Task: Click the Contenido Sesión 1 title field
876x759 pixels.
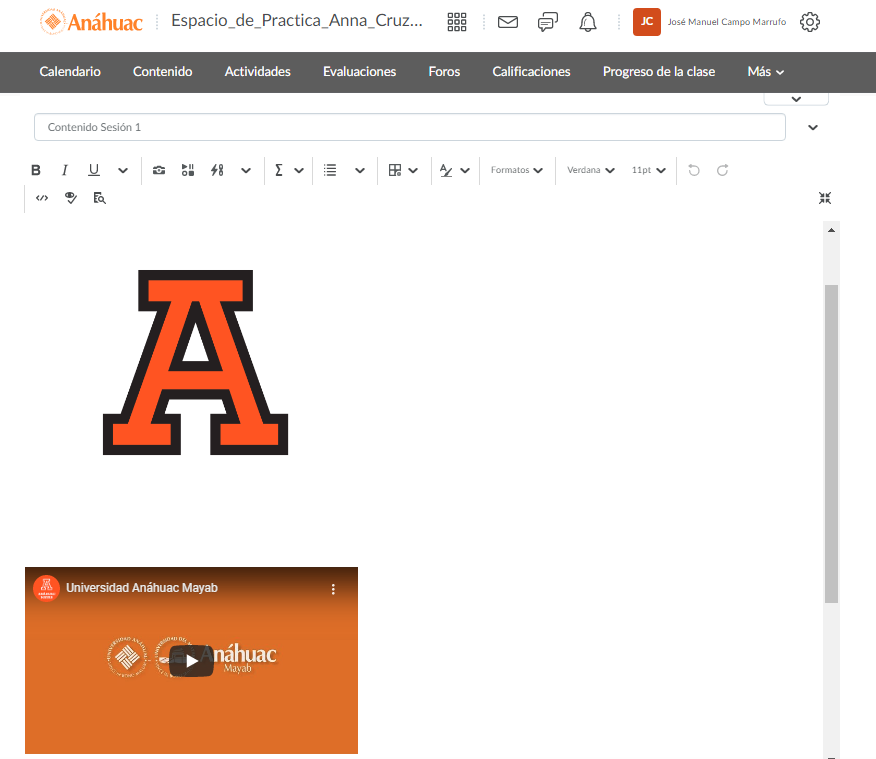Action: click(x=409, y=128)
